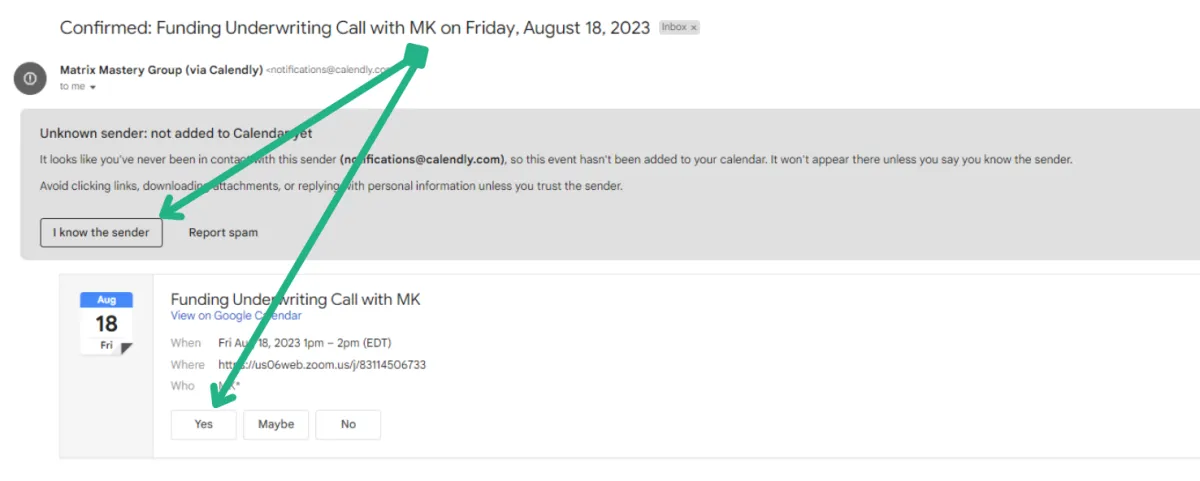Click sender name Matrix Mastery Group (via Calendly)
This screenshot has height=481, width=1200.
coord(161,70)
